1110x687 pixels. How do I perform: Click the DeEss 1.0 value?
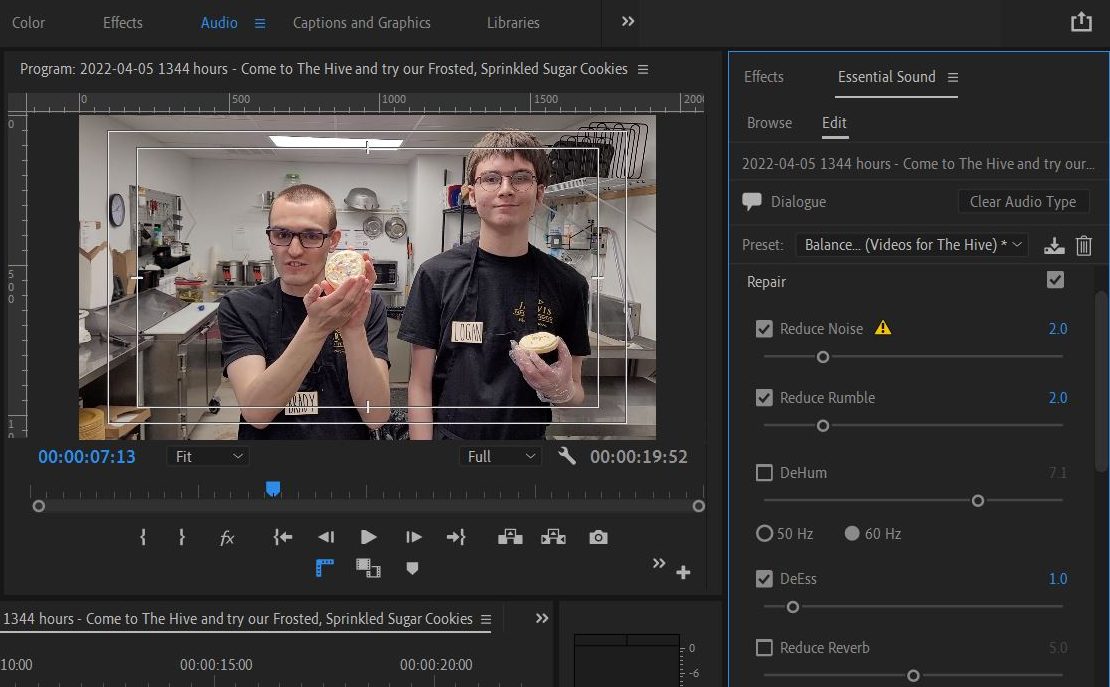[1058, 579]
